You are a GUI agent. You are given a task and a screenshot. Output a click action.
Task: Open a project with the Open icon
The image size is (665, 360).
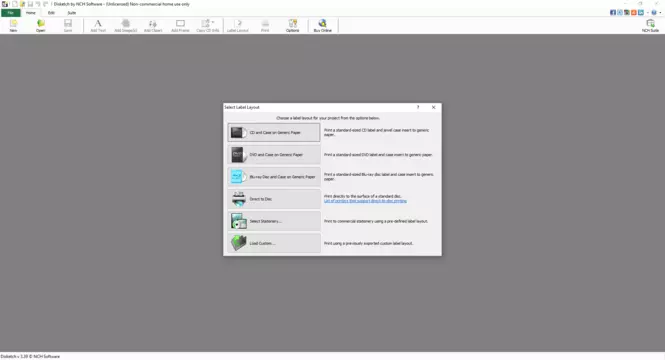41,25
